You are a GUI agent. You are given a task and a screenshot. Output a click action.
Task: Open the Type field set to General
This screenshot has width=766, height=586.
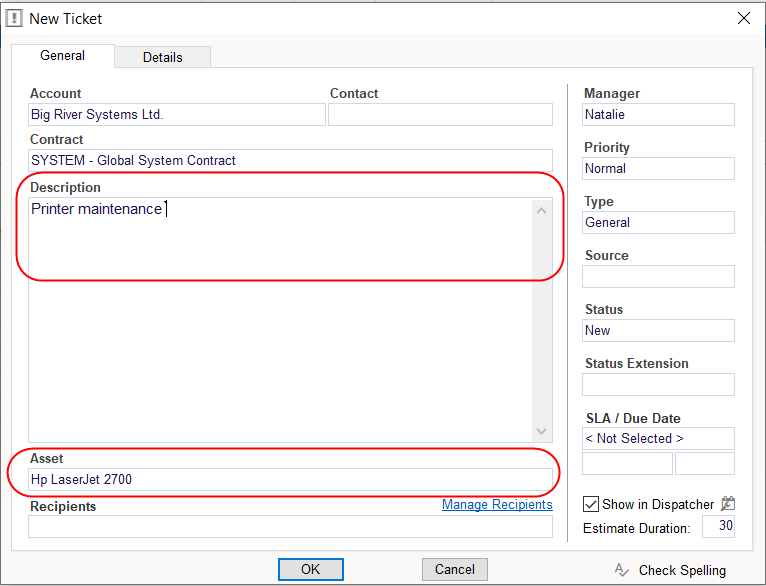658,223
